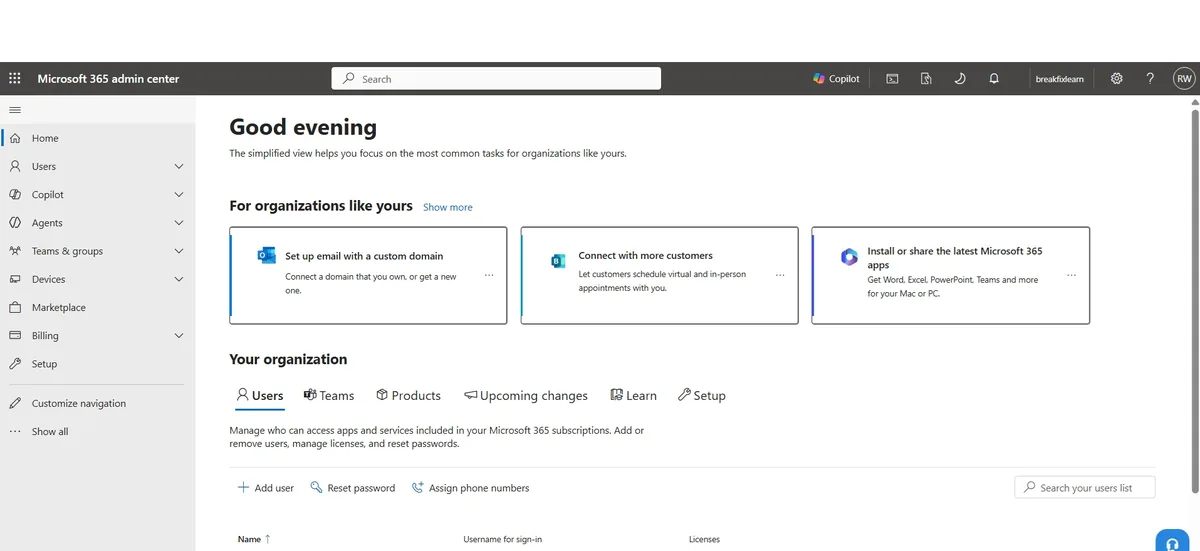The width and height of the screenshot is (1200, 551).
Task: Select the Users tab
Action: pyautogui.click(x=260, y=396)
